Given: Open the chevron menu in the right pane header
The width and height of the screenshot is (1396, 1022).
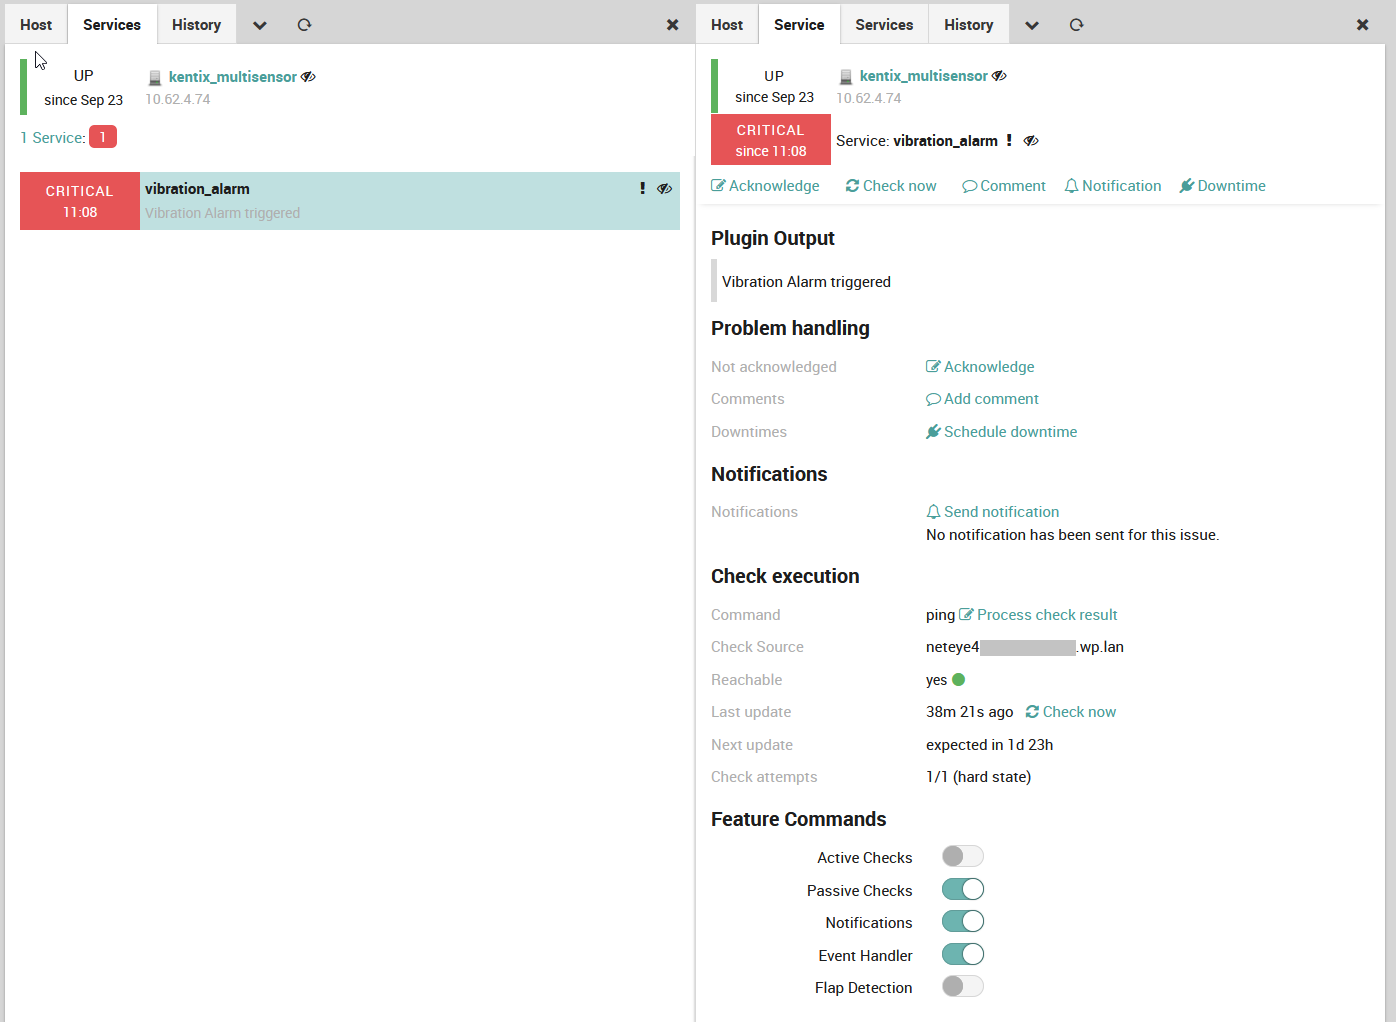Looking at the screenshot, I should pyautogui.click(x=1031, y=24).
